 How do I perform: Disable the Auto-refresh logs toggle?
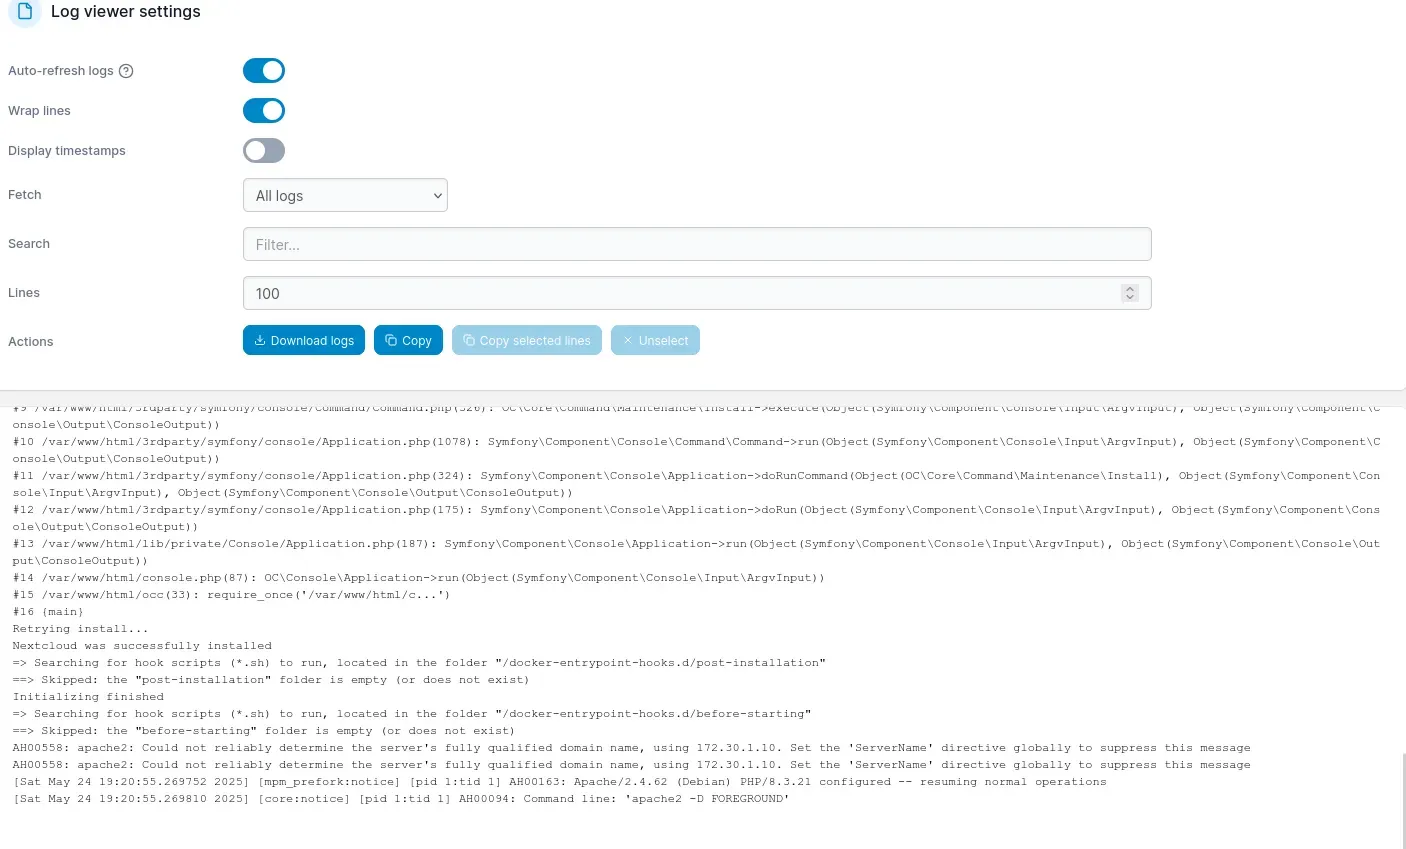264,71
